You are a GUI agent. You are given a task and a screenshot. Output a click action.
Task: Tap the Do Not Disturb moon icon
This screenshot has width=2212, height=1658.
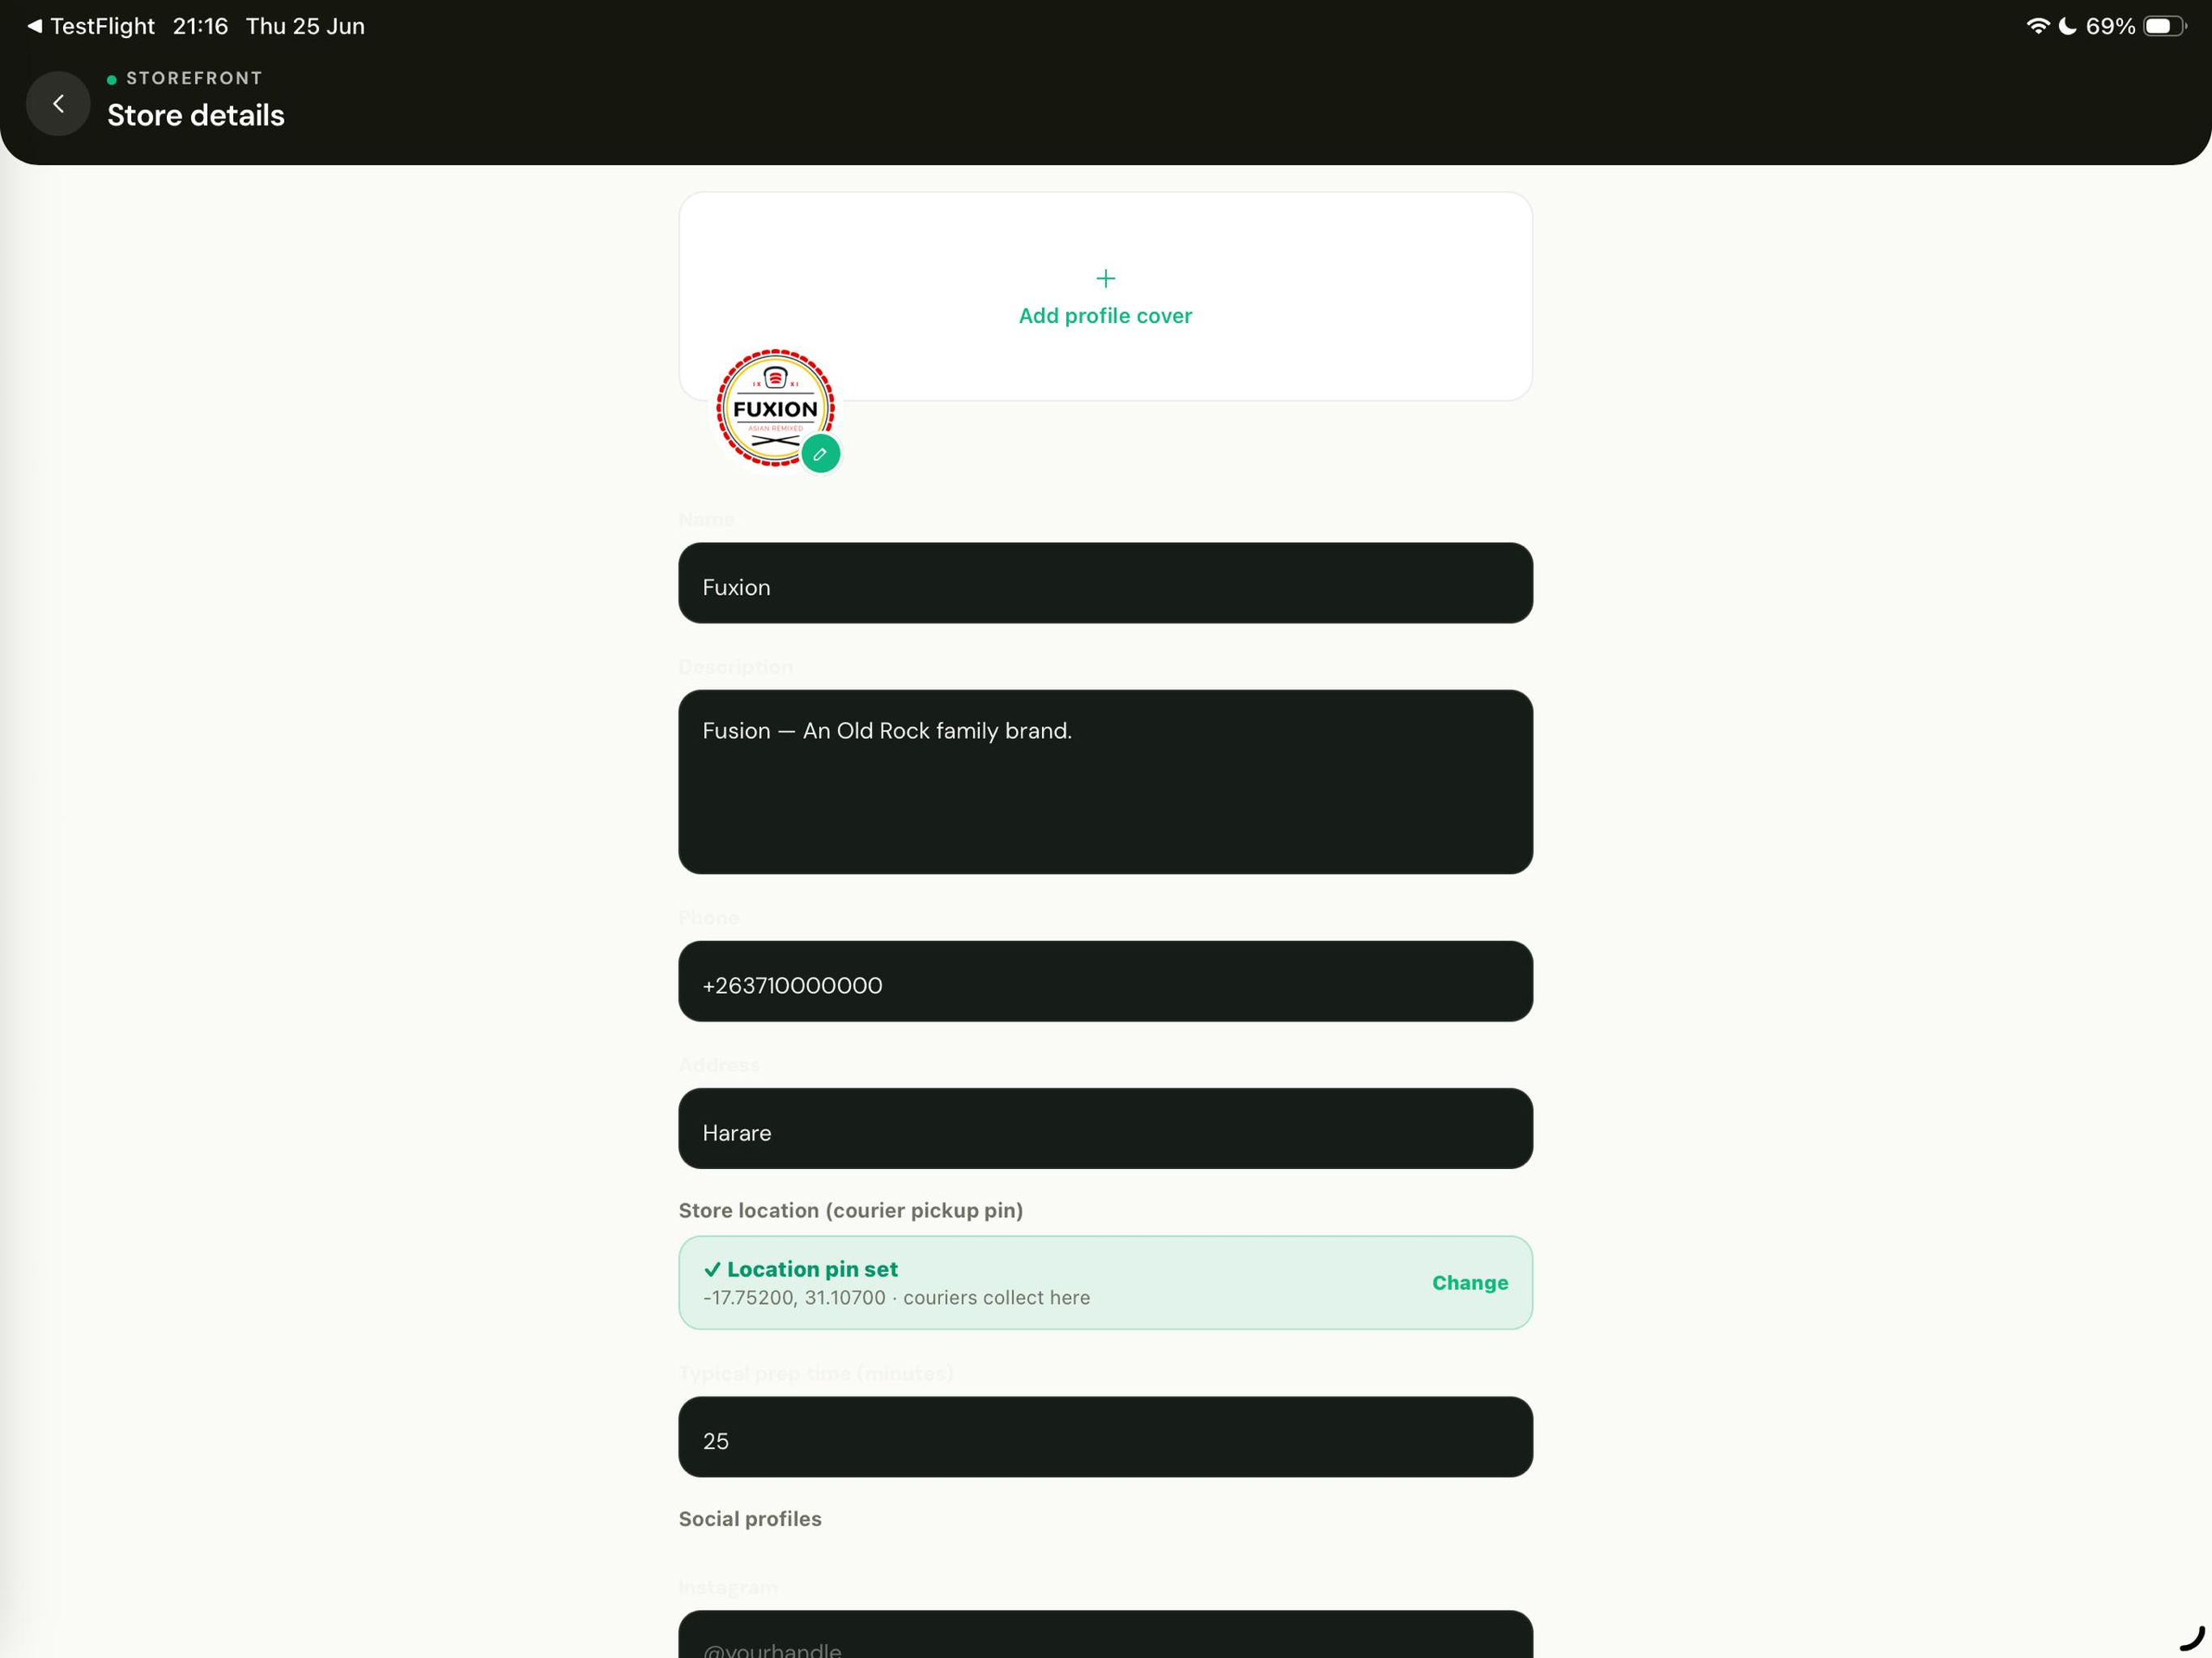tap(2067, 26)
